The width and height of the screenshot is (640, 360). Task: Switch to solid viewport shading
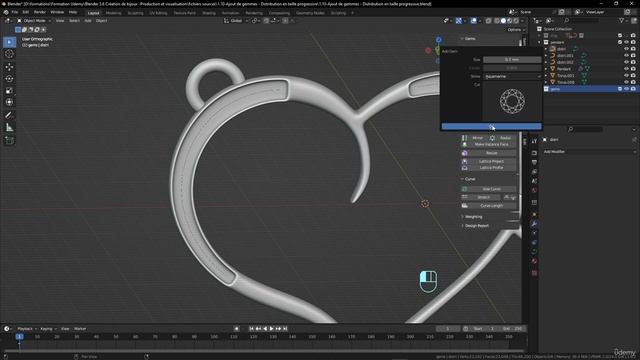coord(503,20)
